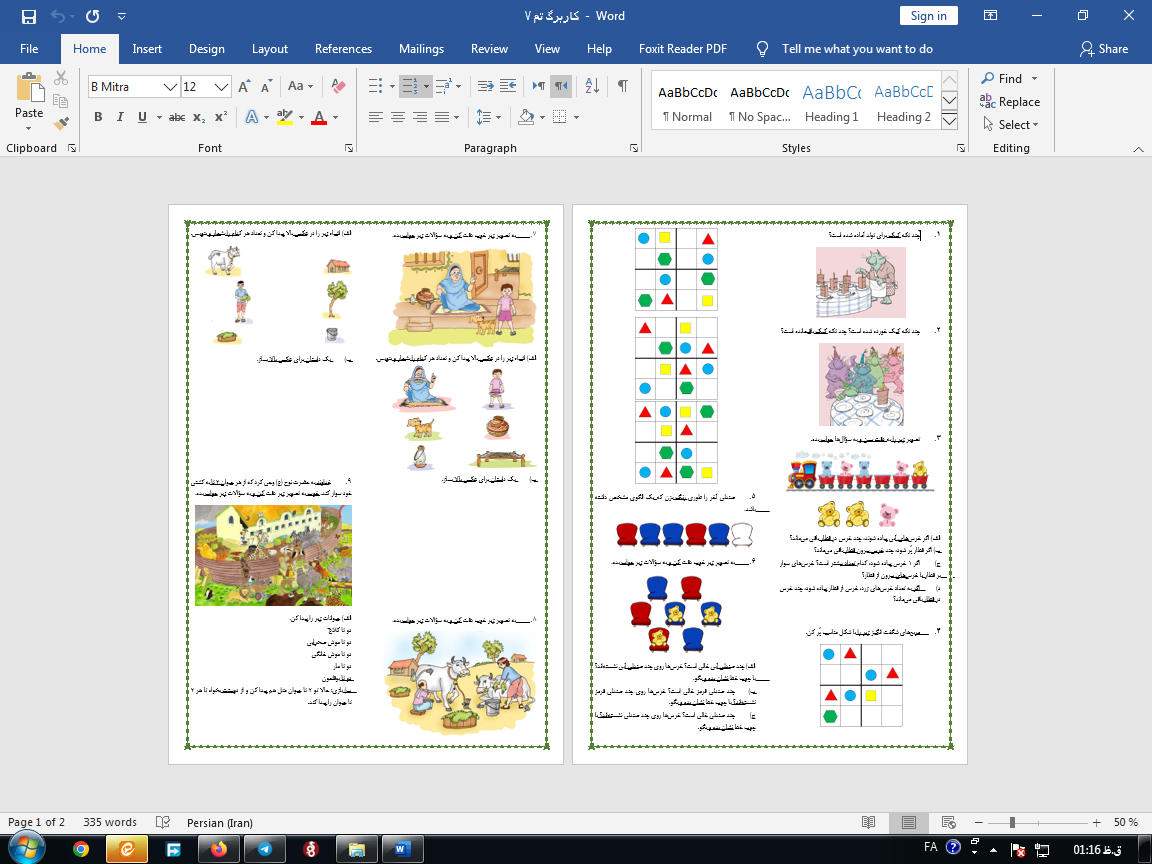
Task: Click the Increase Indent icon
Action: (509, 86)
